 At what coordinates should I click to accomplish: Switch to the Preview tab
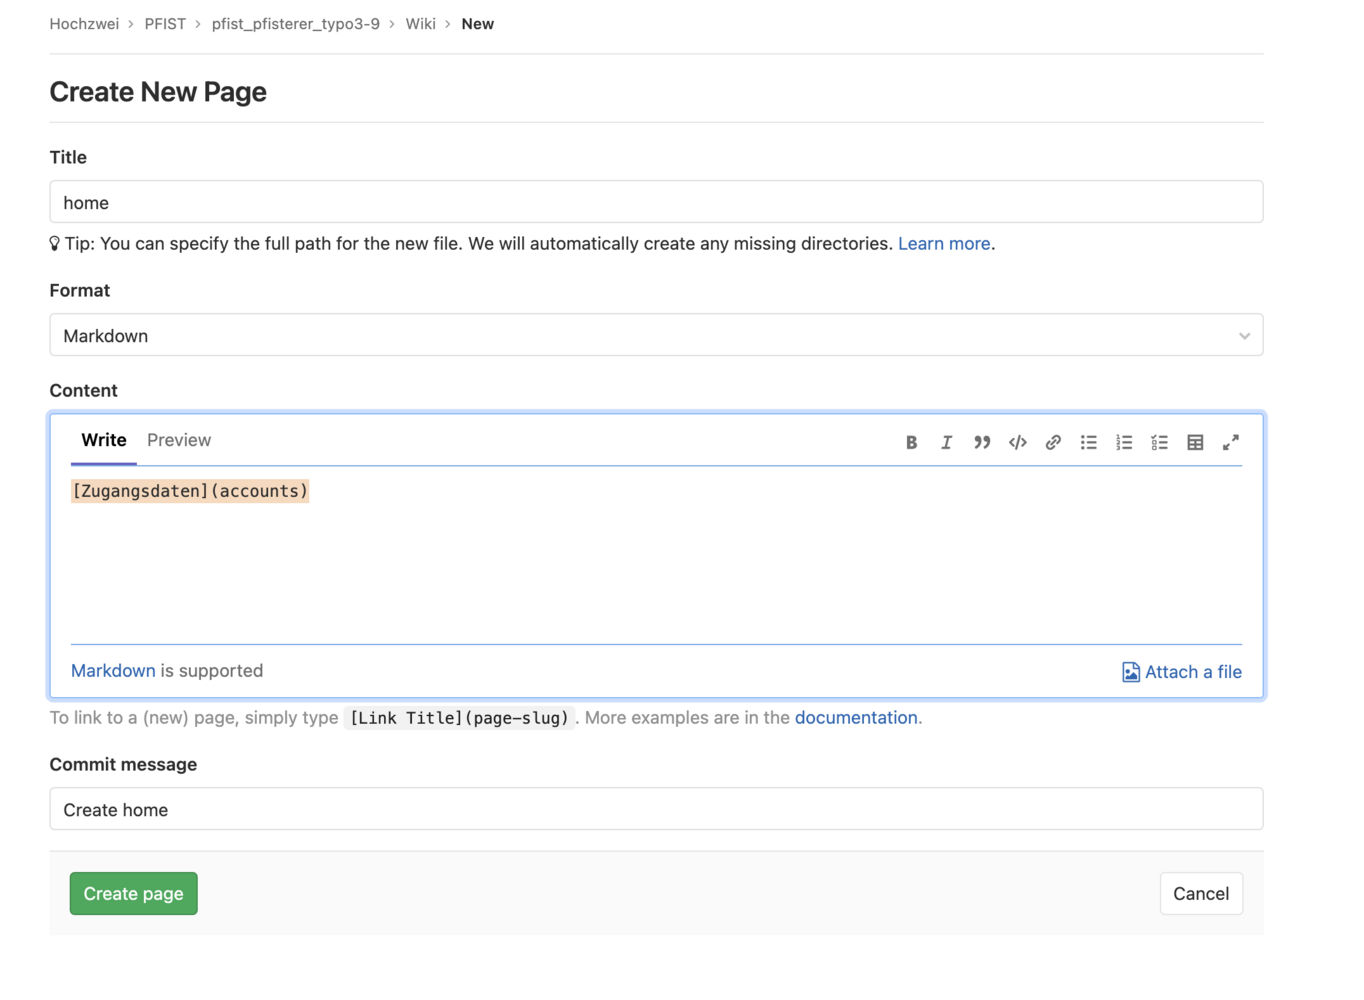pyautogui.click(x=179, y=440)
